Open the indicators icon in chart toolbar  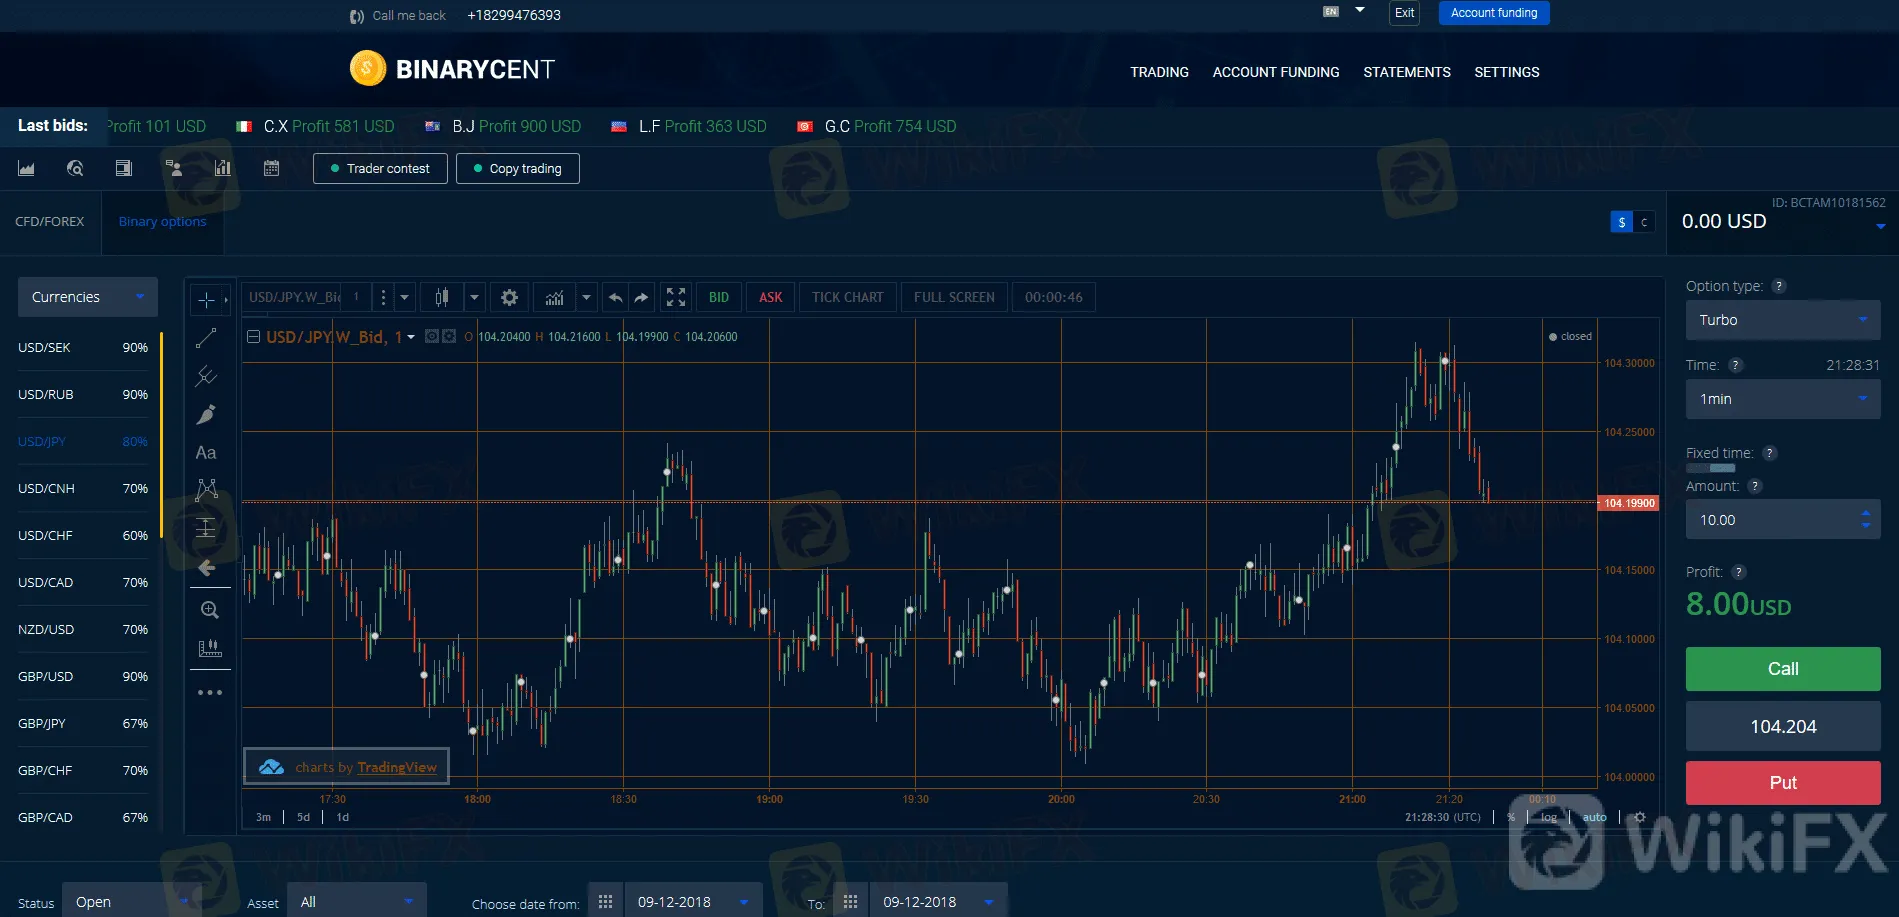[x=555, y=297]
